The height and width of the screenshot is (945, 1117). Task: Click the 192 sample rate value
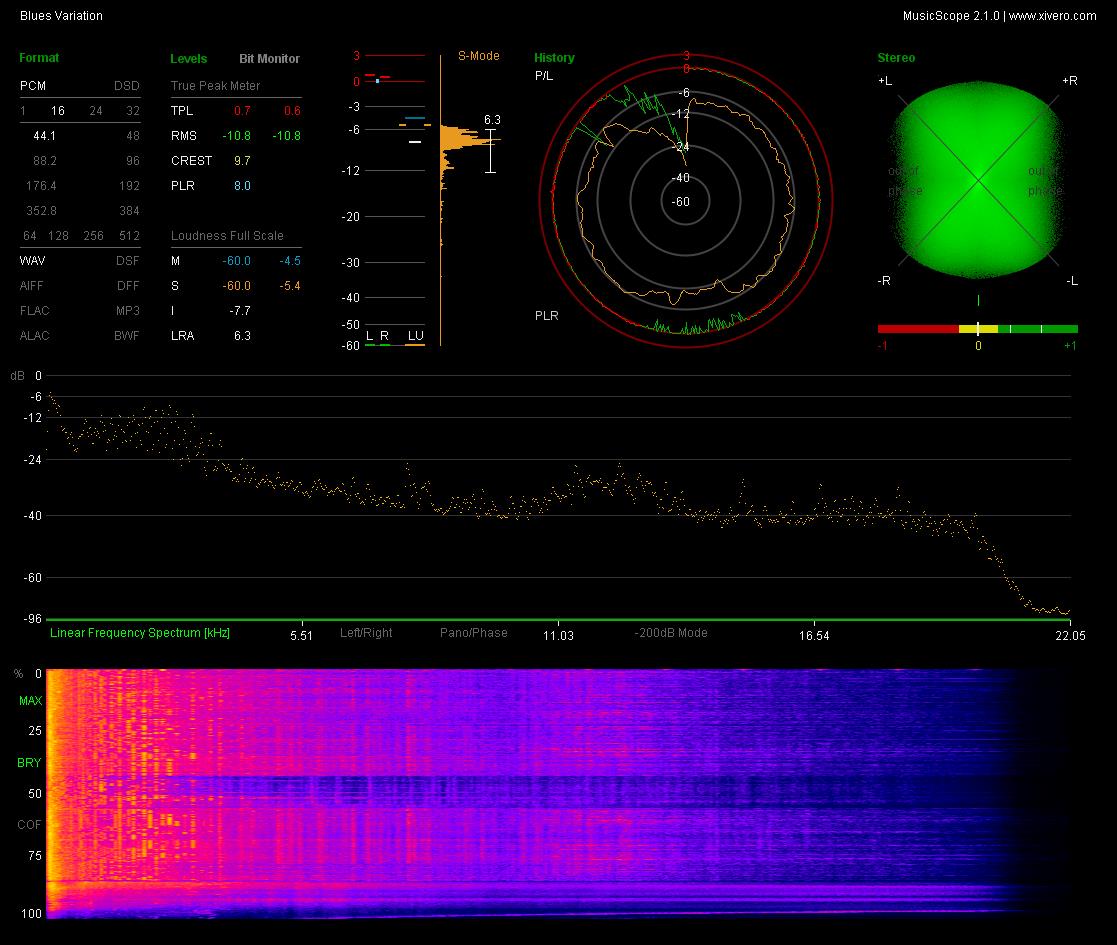(x=129, y=186)
